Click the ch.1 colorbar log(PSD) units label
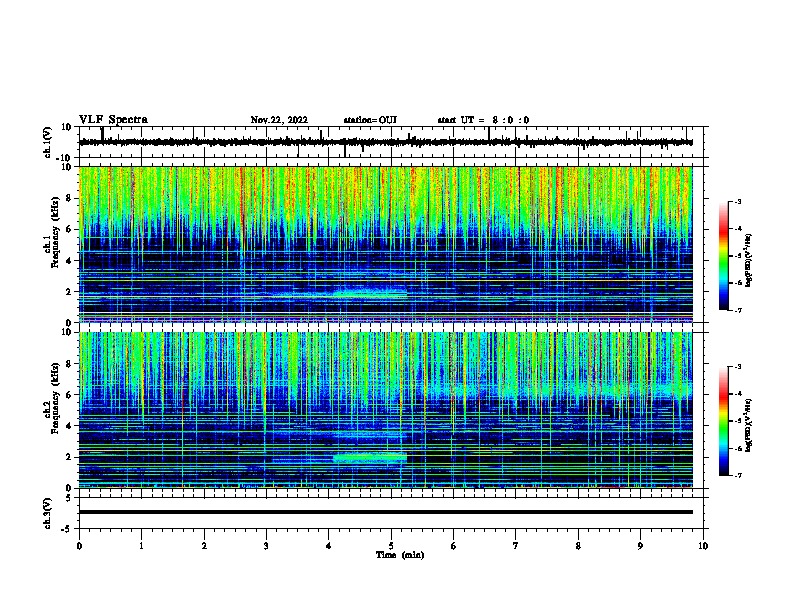 click(x=749, y=261)
